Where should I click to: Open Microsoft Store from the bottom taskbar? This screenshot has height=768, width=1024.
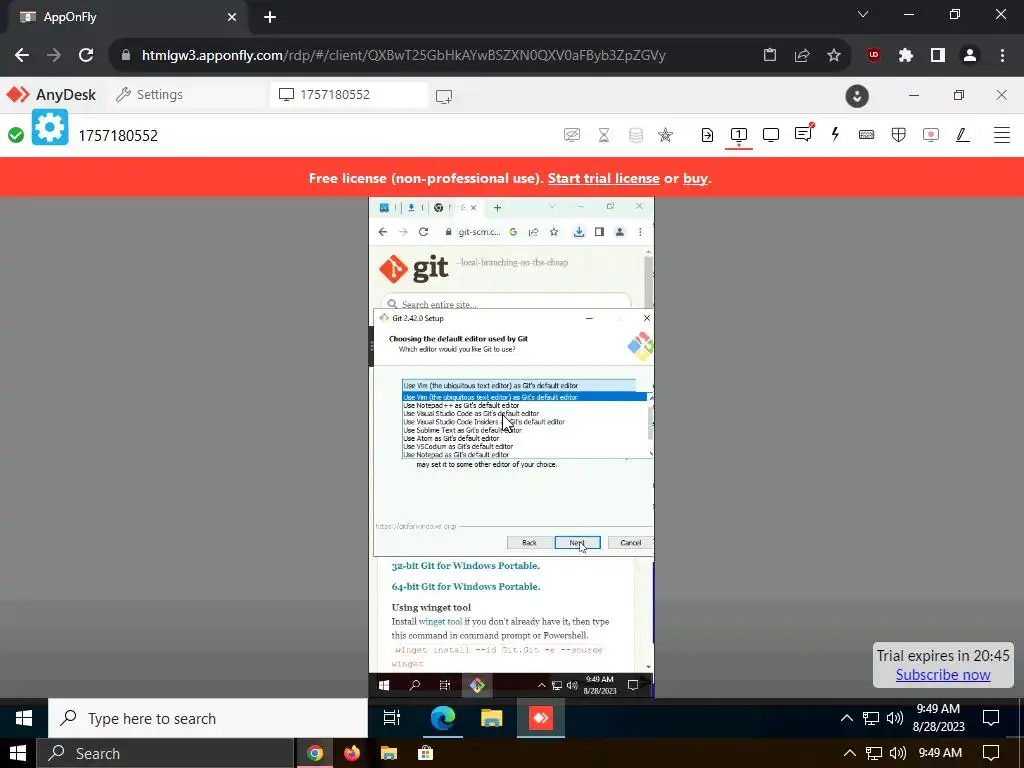(x=426, y=753)
